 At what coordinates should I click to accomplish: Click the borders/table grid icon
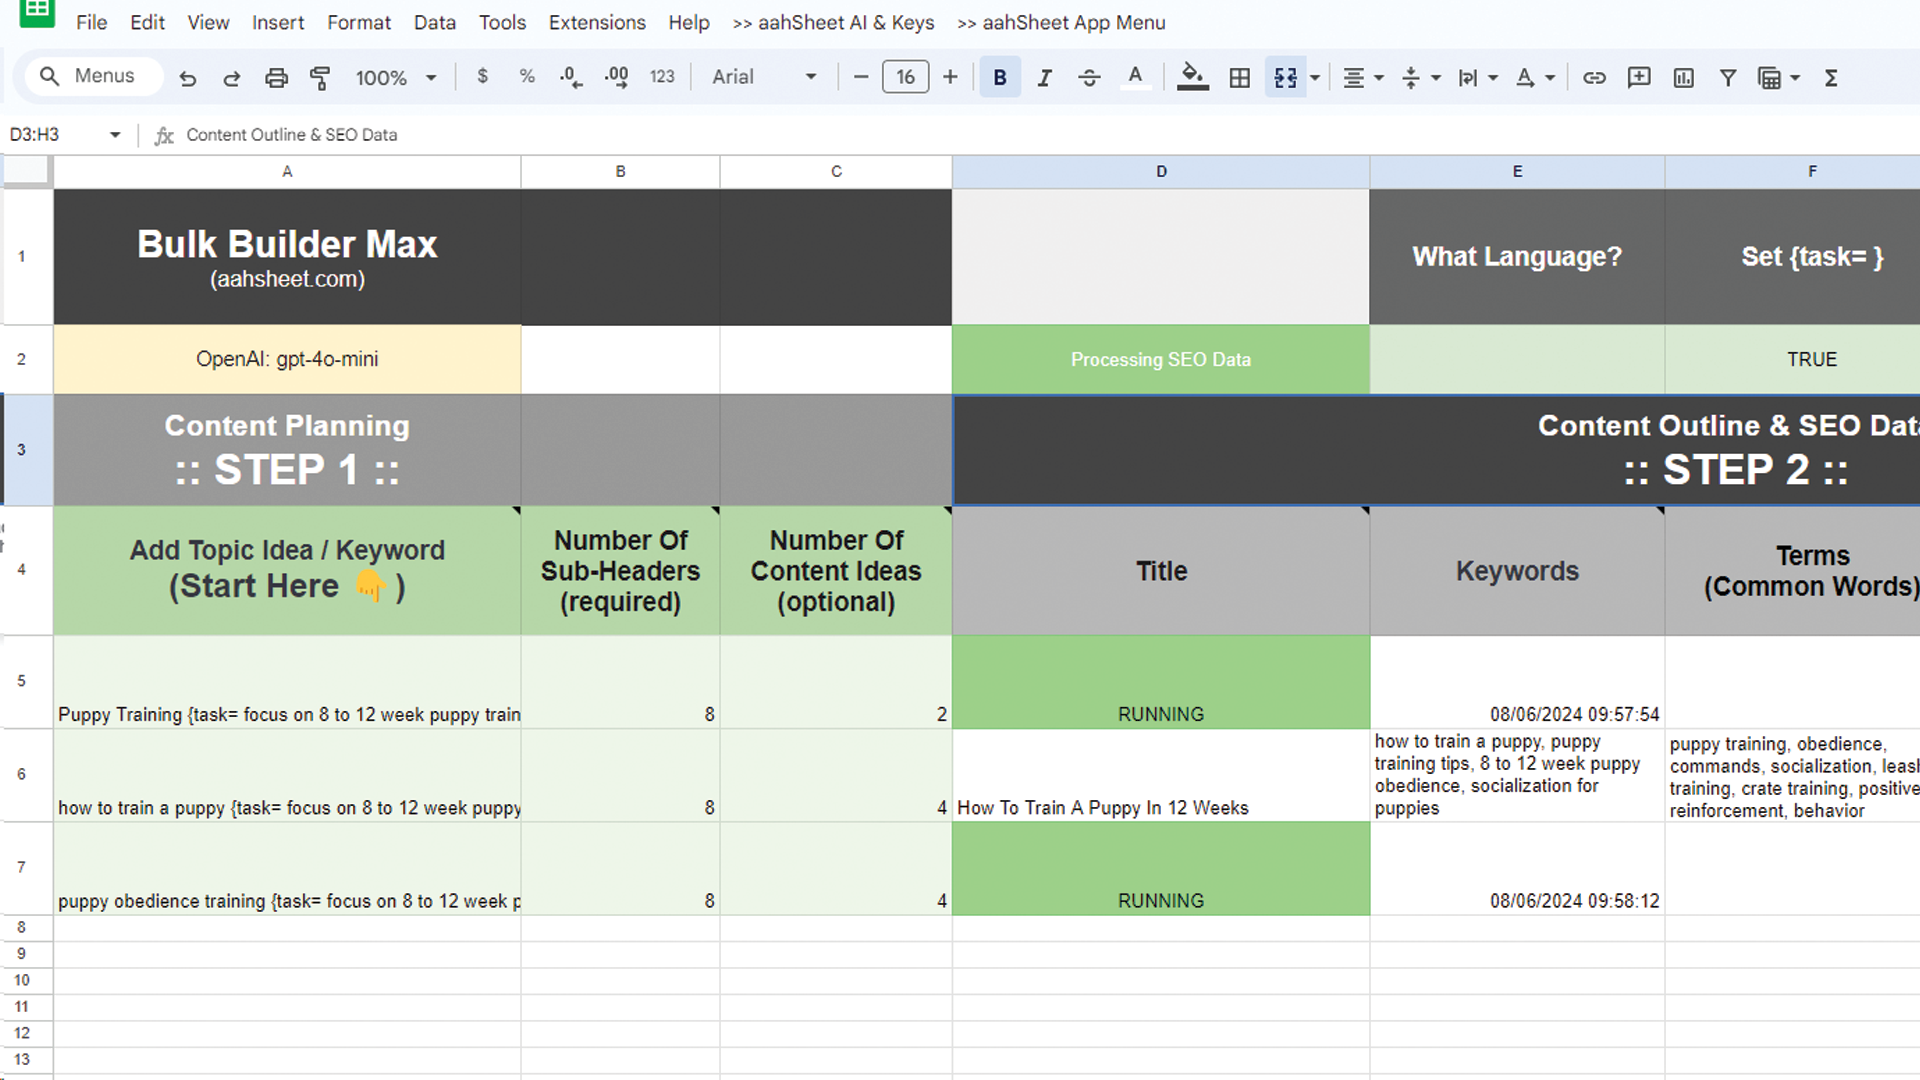1240,76
